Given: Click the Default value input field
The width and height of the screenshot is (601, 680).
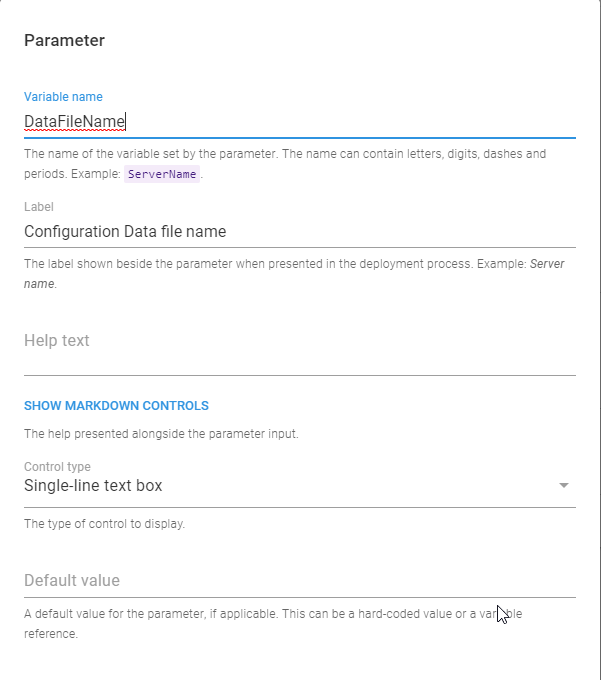Looking at the screenshot, I should coord(299,581).
